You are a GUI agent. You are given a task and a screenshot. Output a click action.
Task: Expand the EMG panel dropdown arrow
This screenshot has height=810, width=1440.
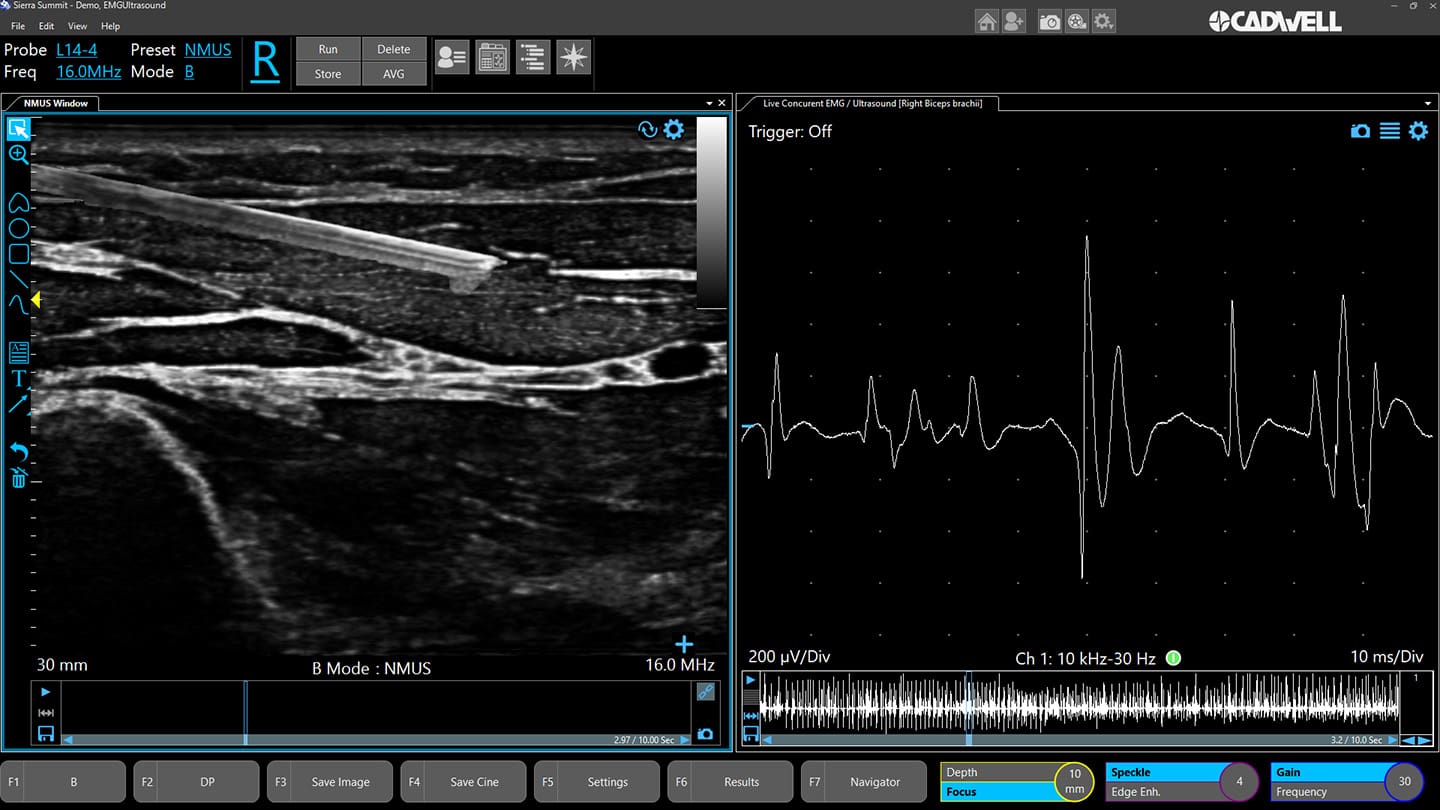click(x=1428, y=103)
